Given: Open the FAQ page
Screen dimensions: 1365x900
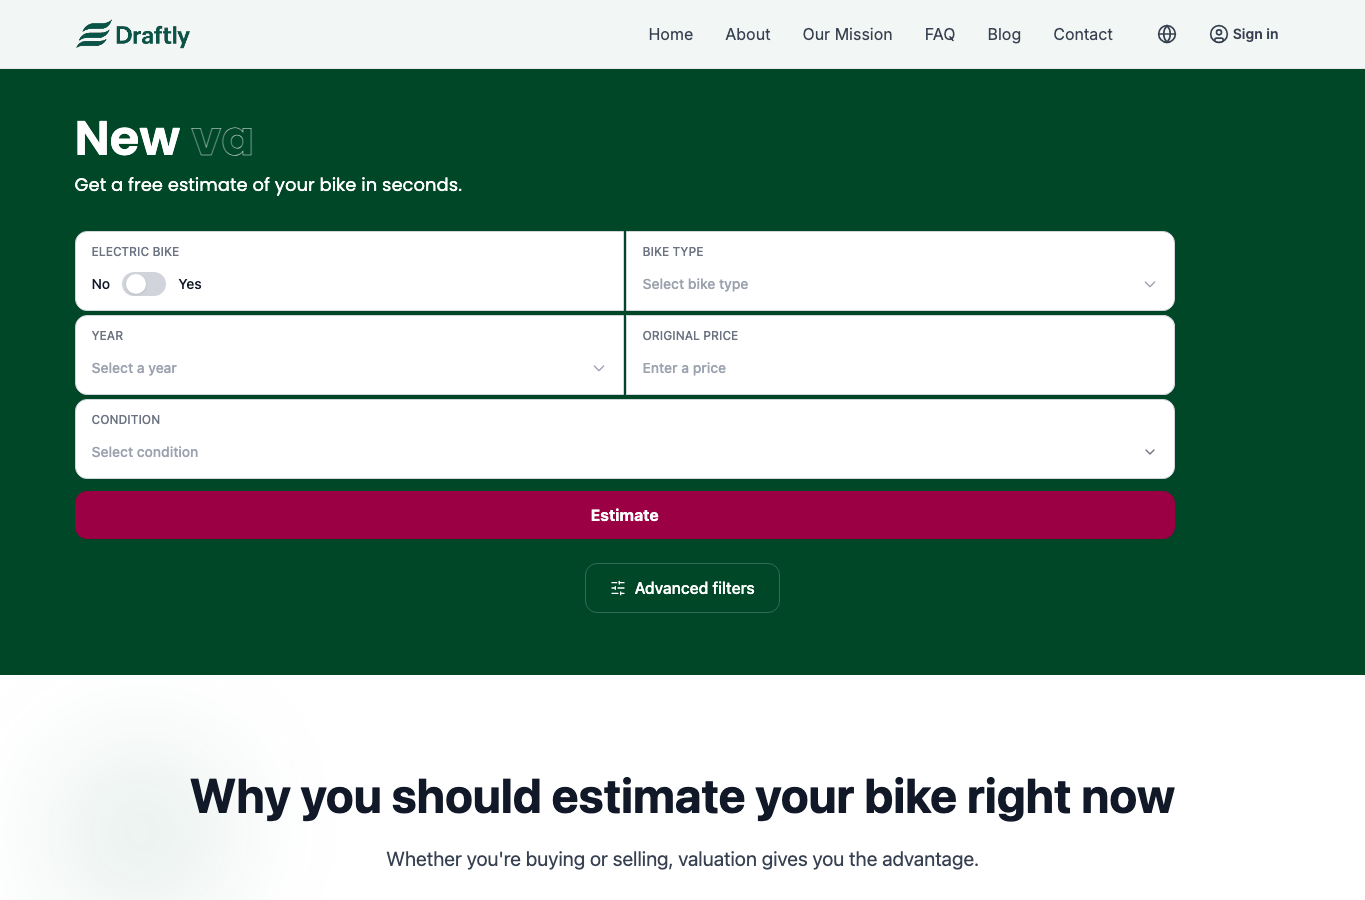Looking at the screenshot, I should 940,34.
